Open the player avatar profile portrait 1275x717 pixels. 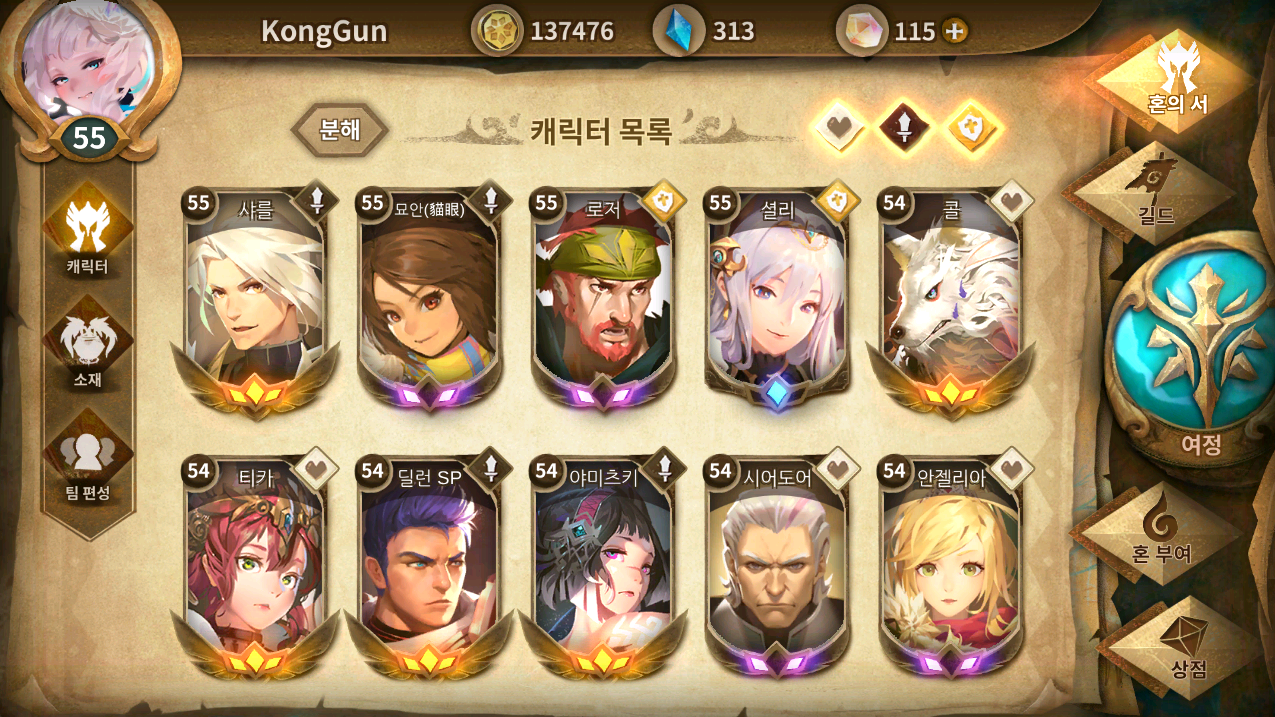88,64
